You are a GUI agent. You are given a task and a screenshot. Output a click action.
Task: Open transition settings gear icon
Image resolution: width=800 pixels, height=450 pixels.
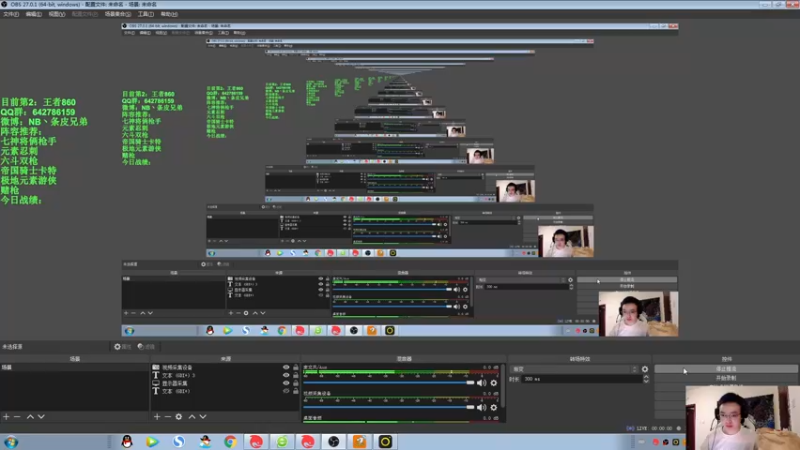[x=645, y=369]
